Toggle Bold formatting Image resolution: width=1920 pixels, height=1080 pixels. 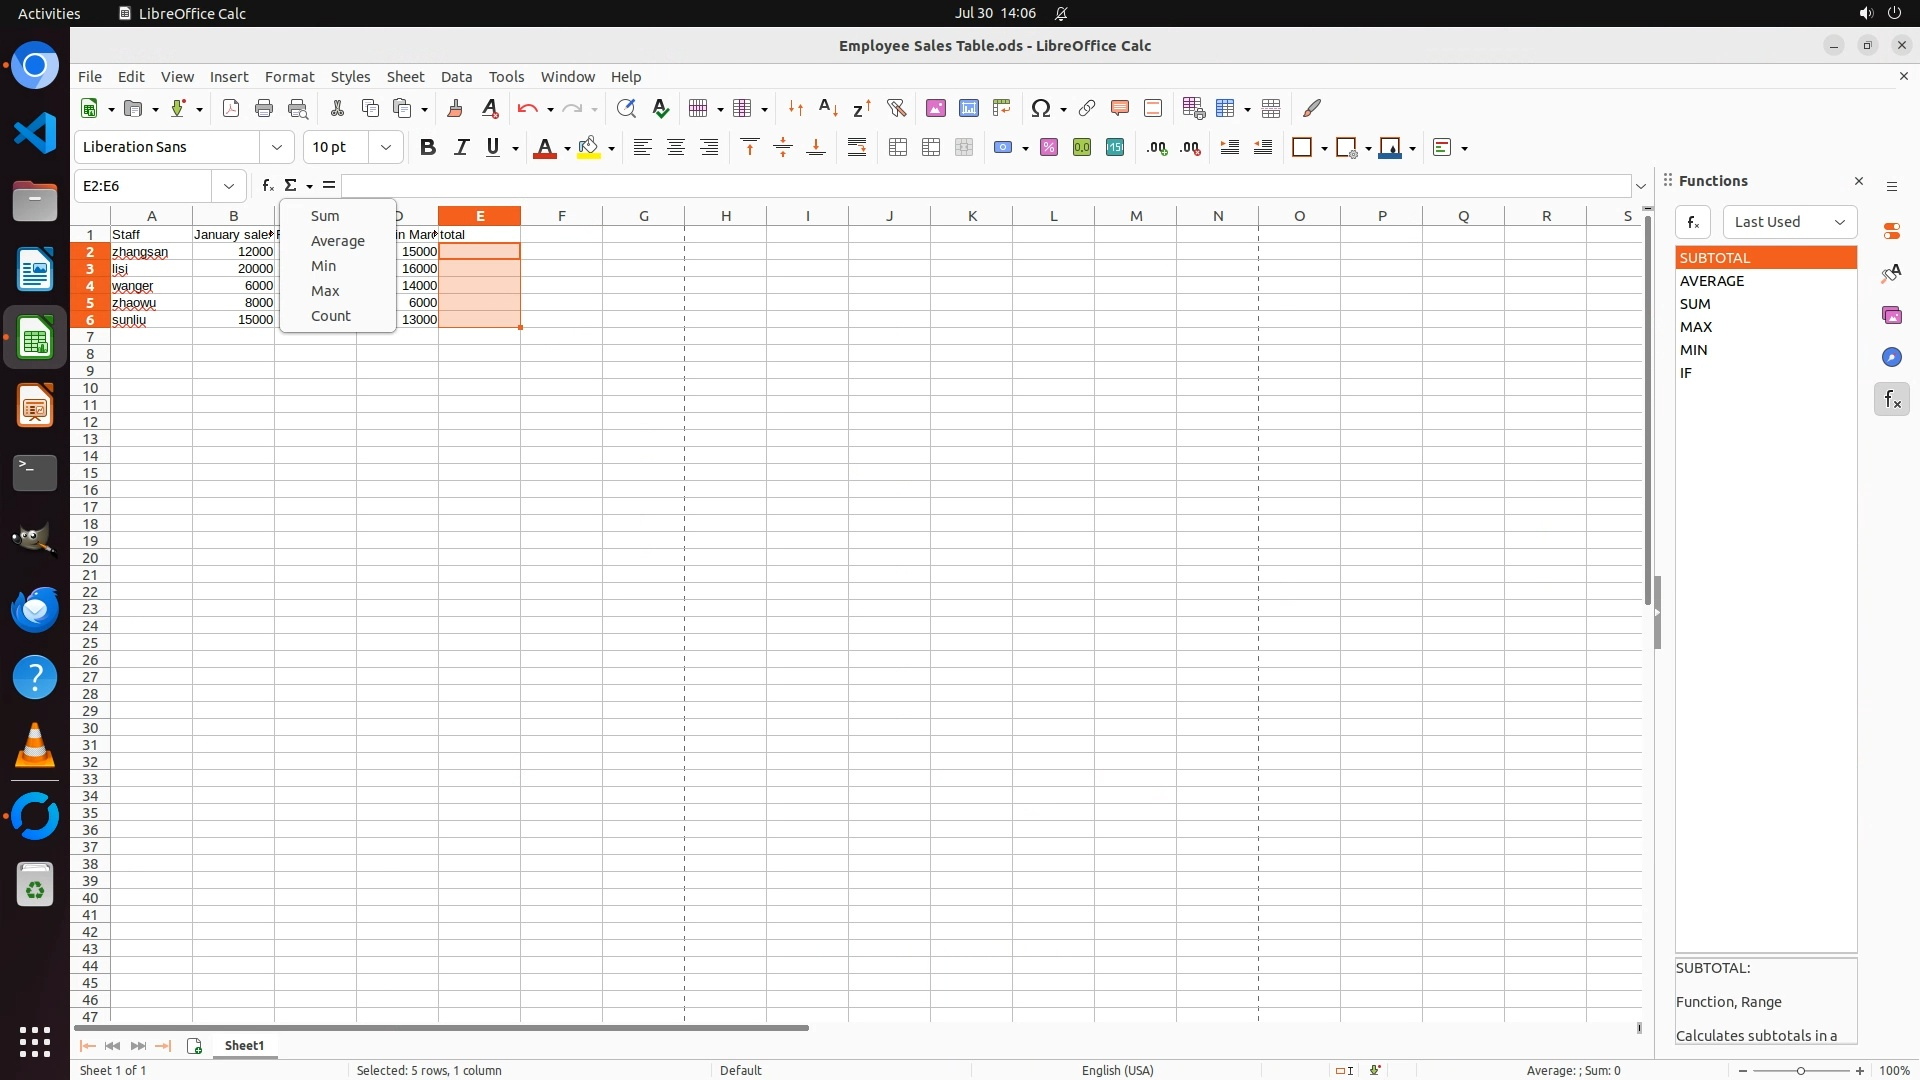(428, 148)
